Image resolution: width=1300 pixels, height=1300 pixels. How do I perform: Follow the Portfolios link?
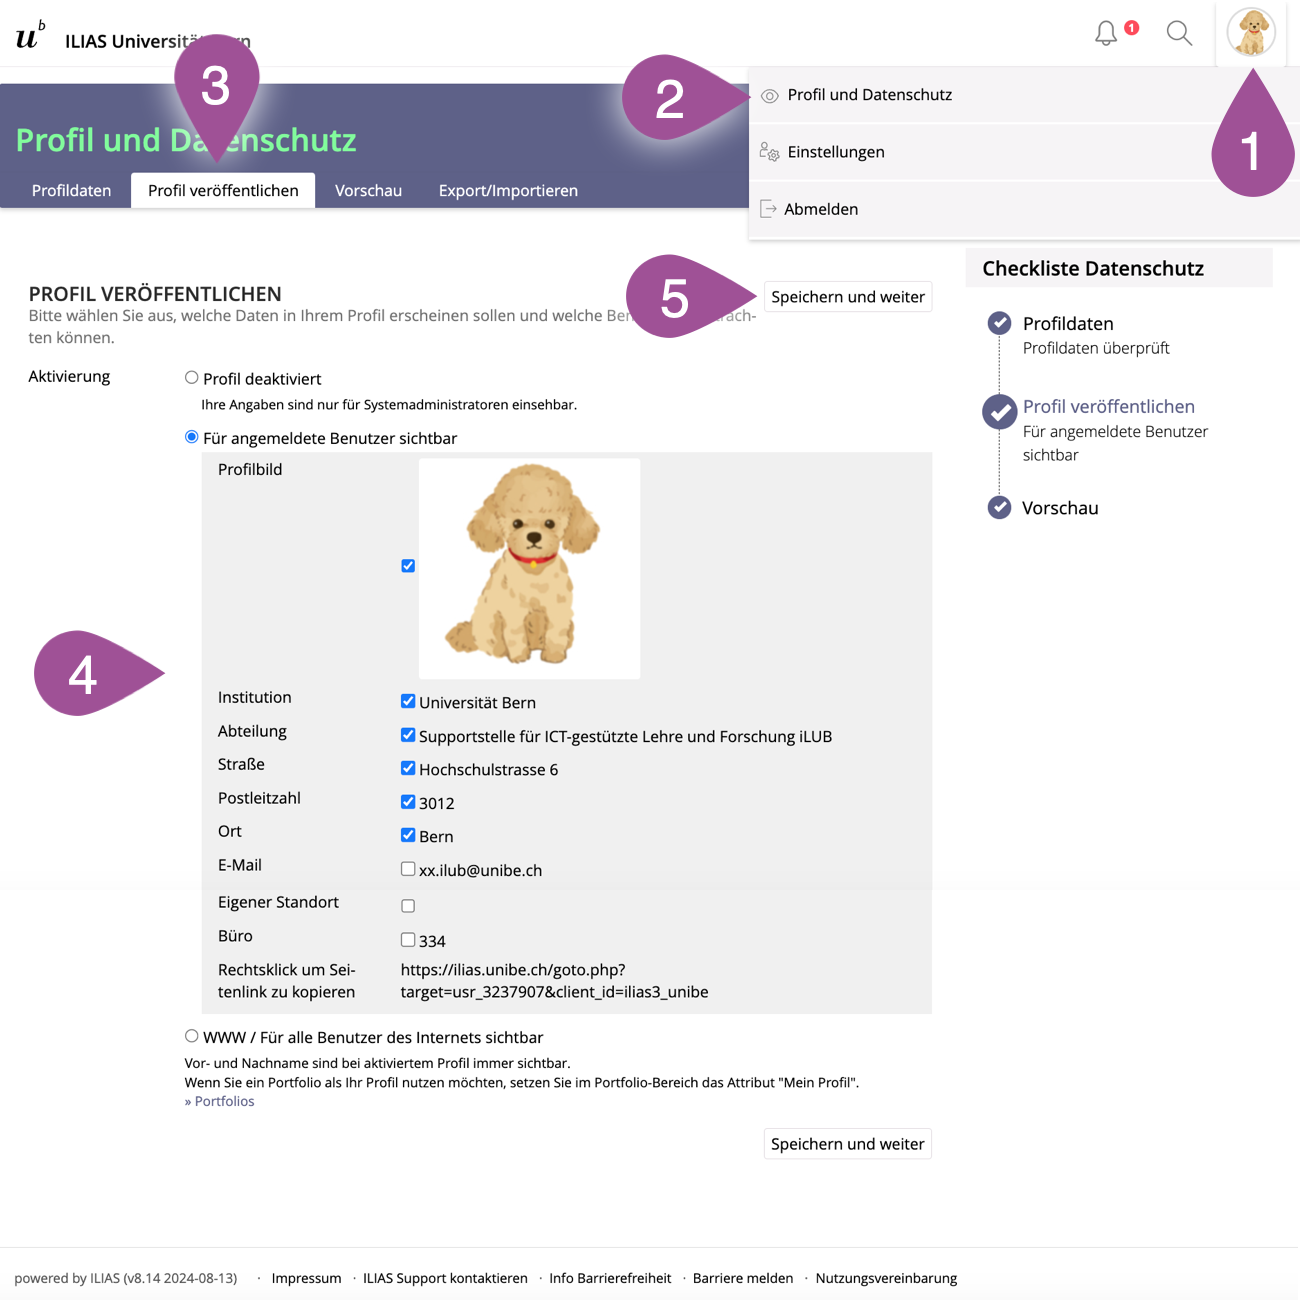point(224,1101)
